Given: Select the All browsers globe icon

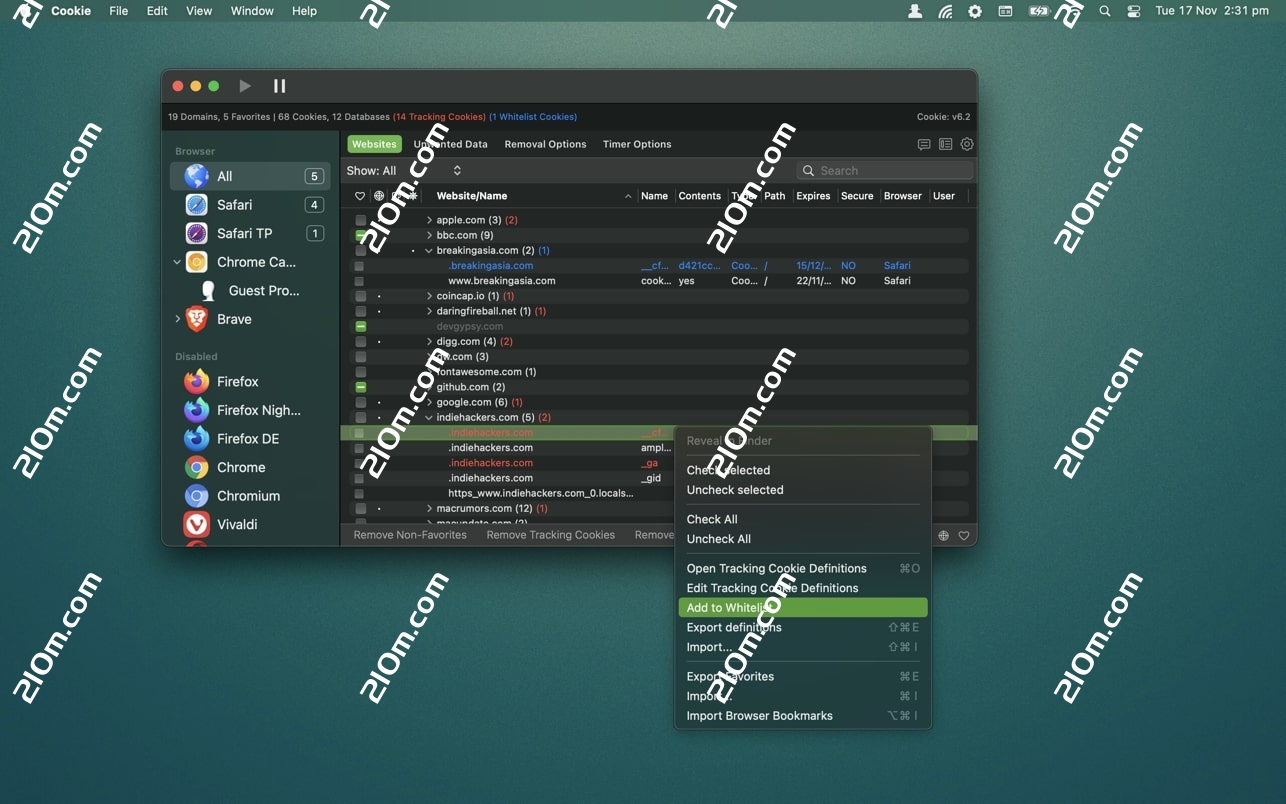Looking at the screenshot, I should (x=197, y=176).
